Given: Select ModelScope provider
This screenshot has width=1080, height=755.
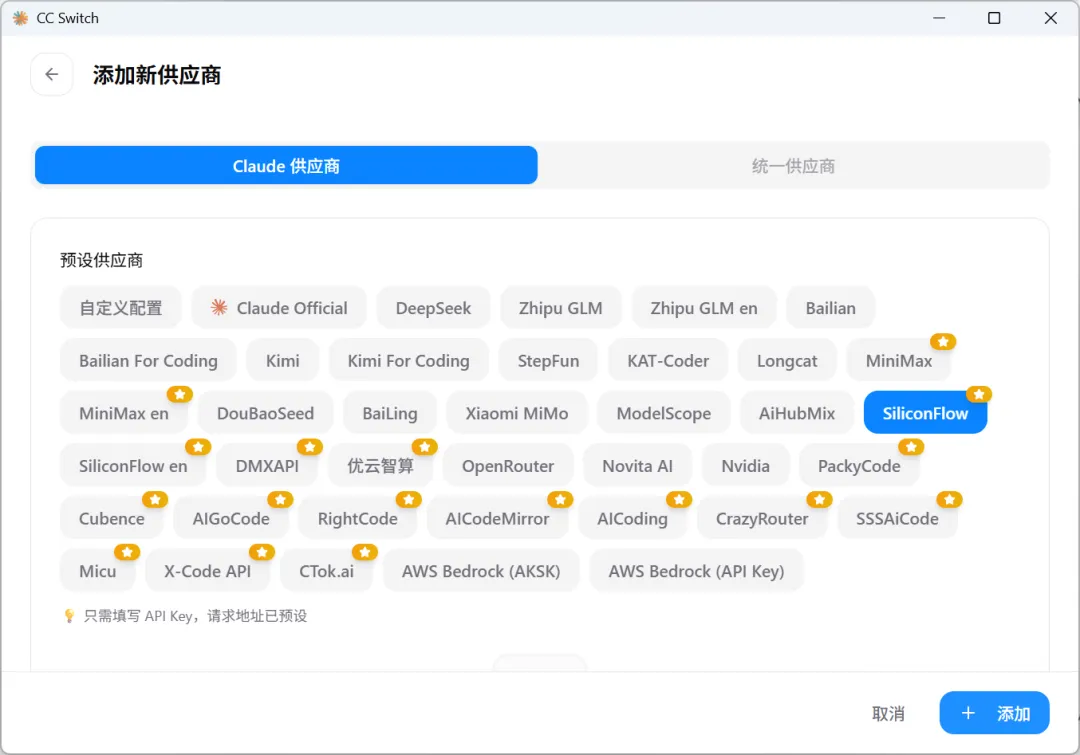Looking at the screenshot, I should pos(664,413).
